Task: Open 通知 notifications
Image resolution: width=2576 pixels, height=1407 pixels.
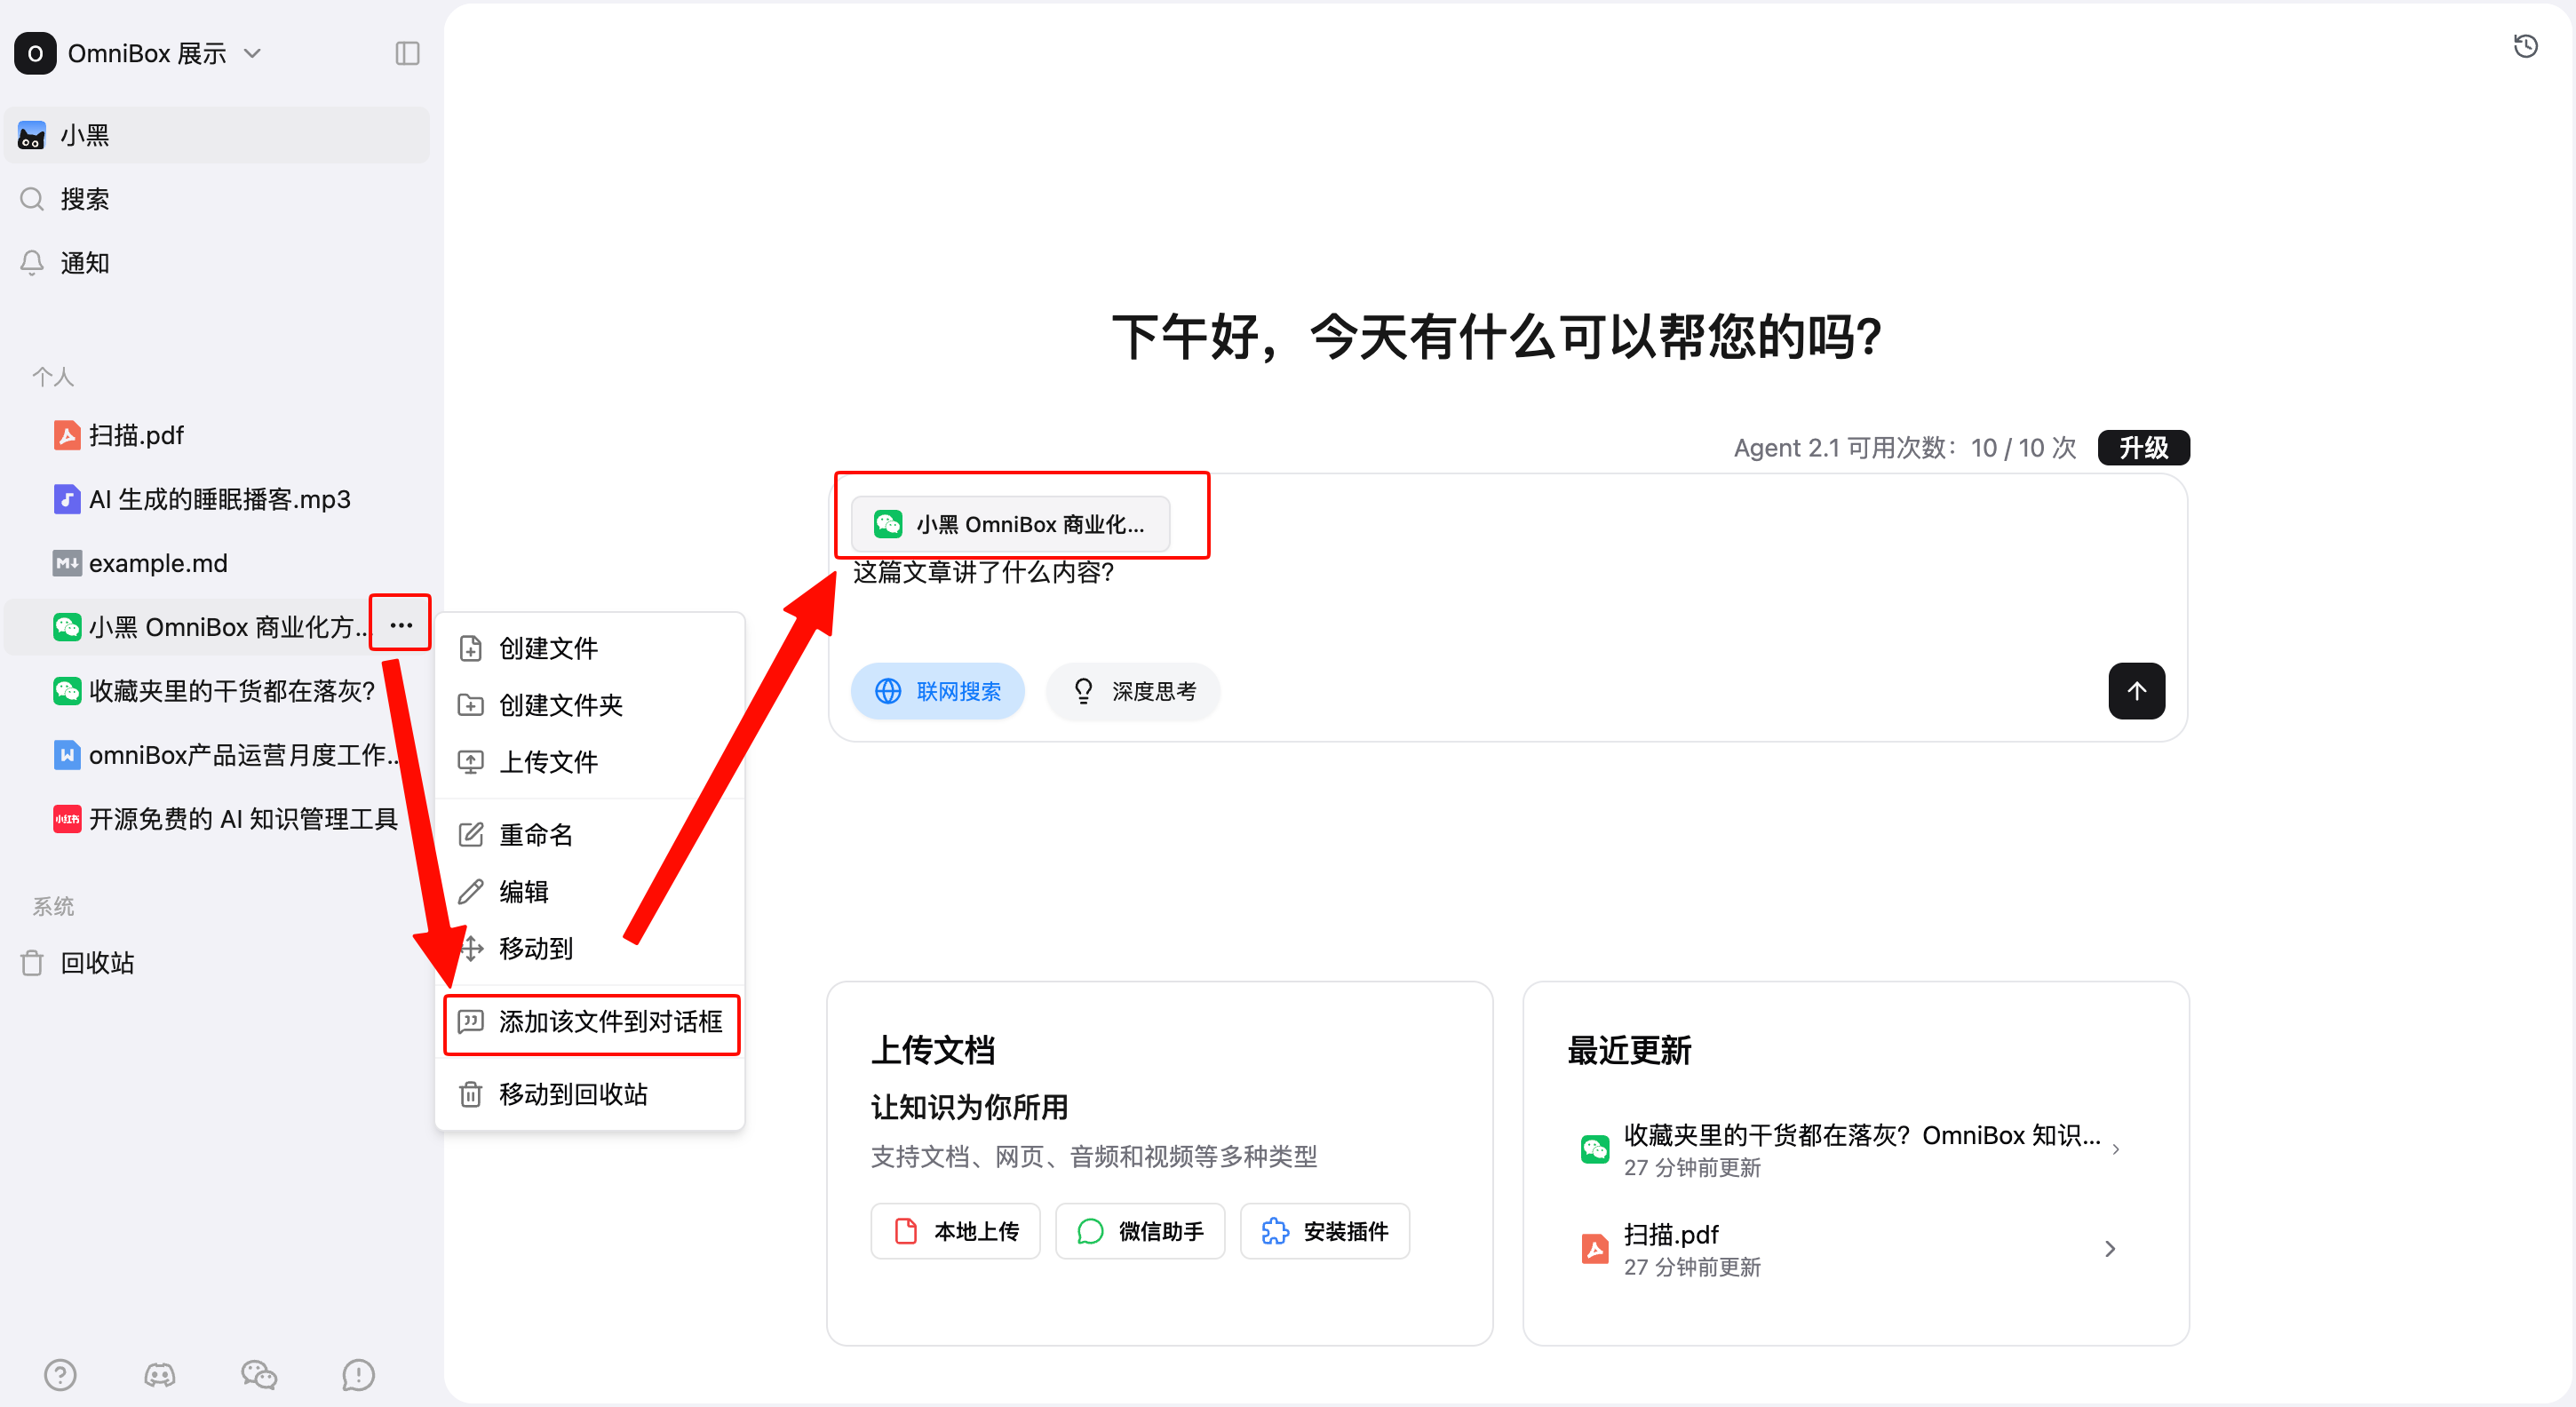Action: point(217,263)
